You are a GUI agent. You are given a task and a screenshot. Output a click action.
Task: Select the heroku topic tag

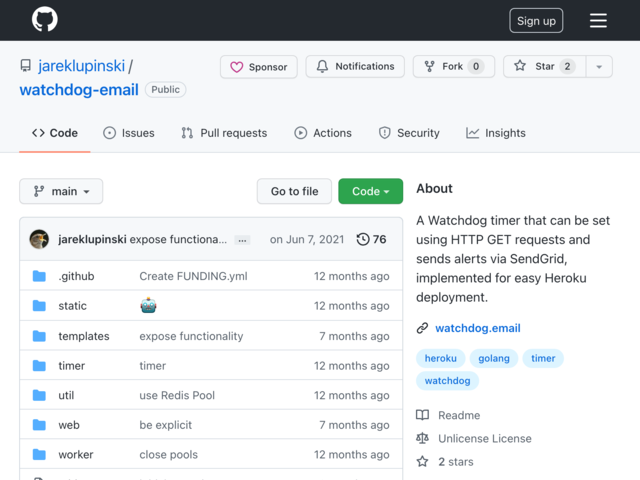440,358
